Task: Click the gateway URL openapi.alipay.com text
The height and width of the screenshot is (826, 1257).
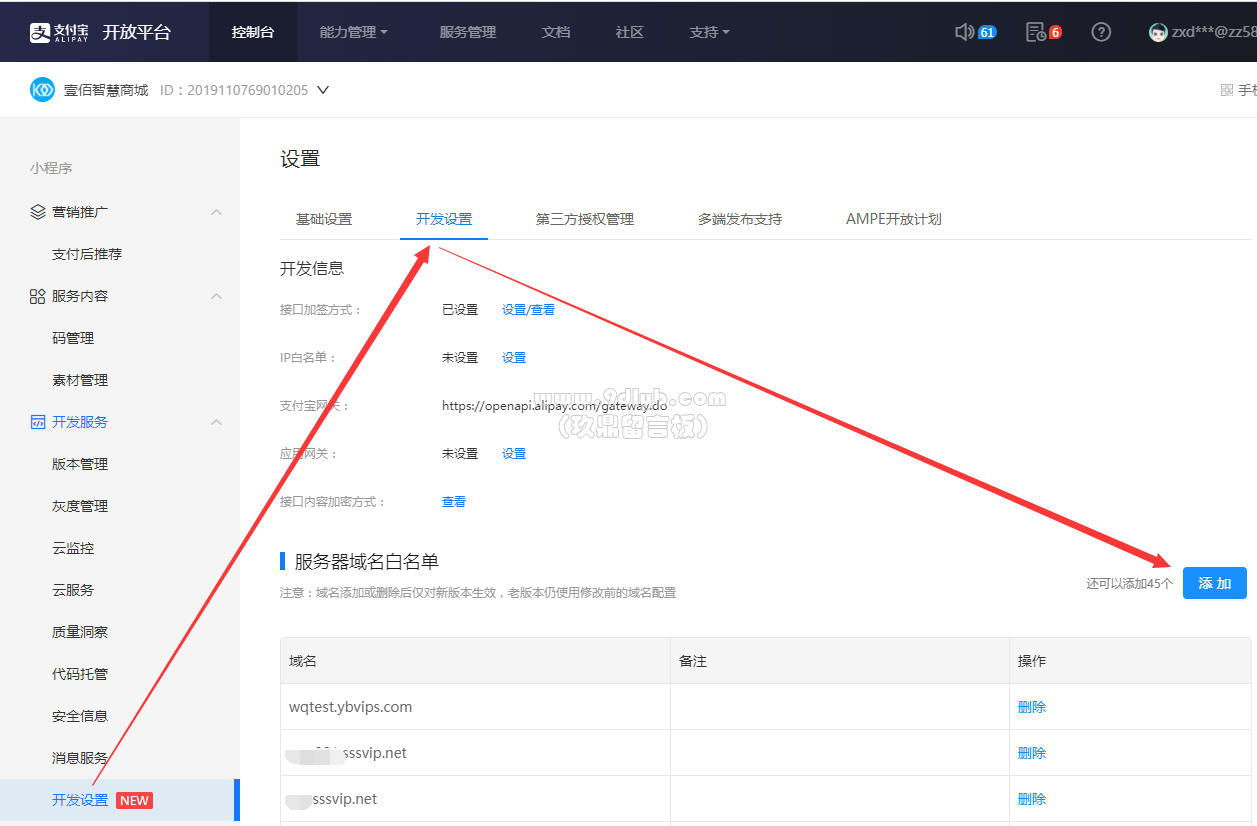Action: (554, 406)
